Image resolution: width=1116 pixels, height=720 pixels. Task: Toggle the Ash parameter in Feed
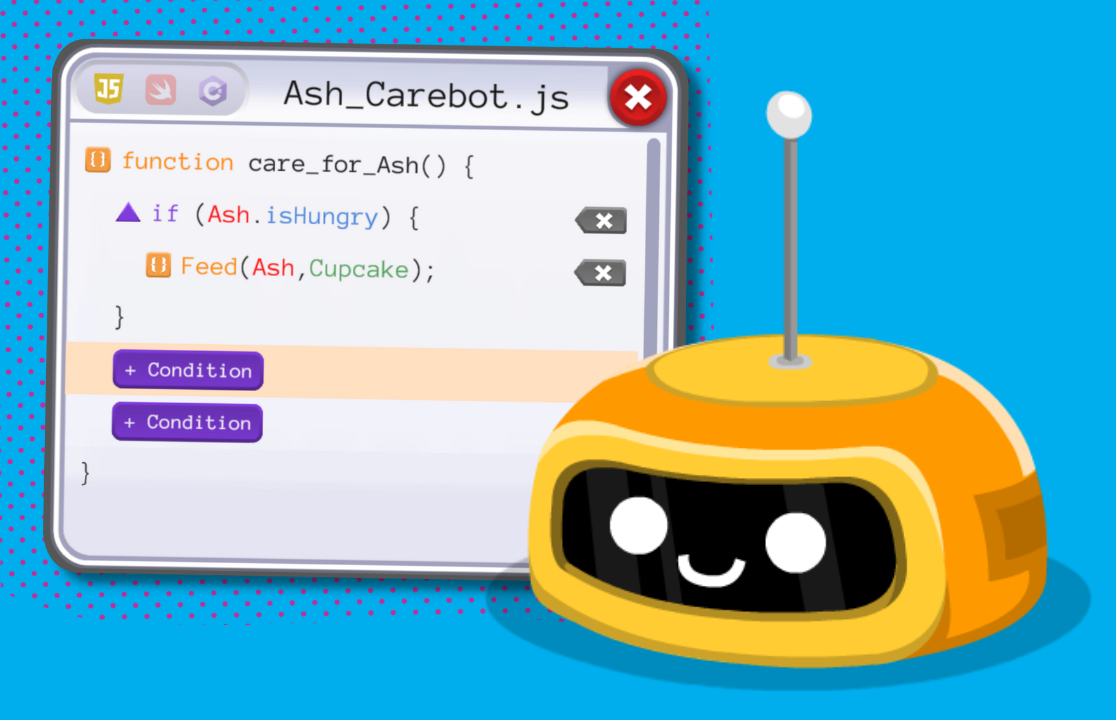(x=274, y=268)
